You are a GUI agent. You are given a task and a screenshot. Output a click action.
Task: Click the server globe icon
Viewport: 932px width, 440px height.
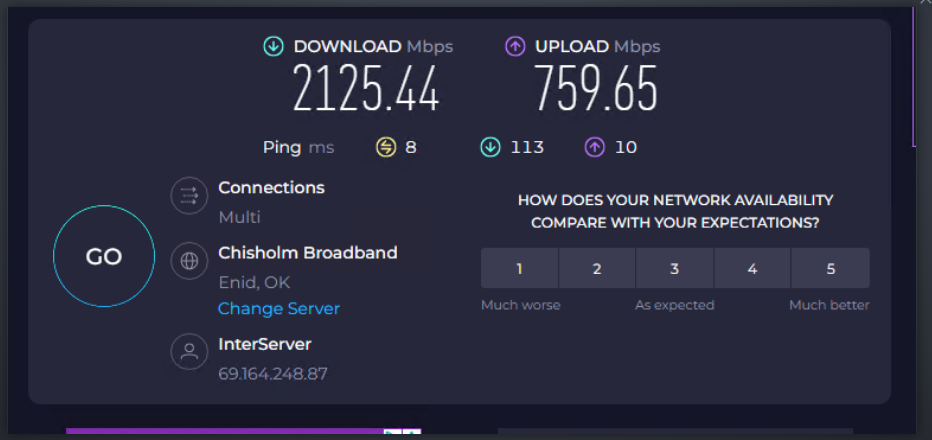point(188,262)
